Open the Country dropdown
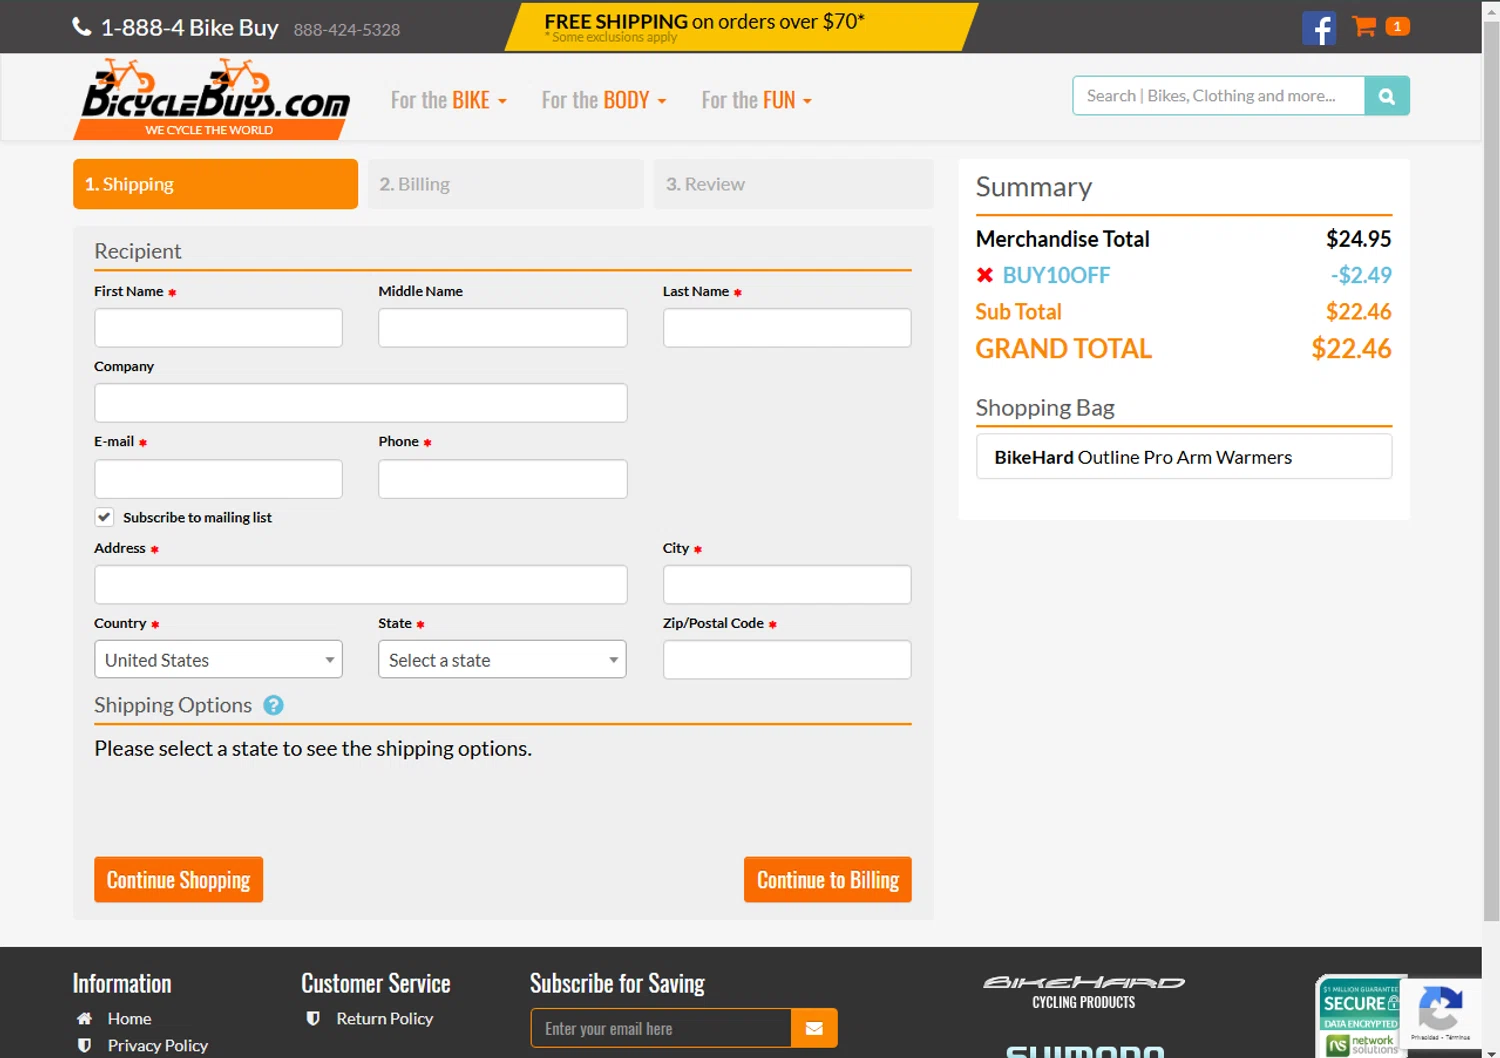 coord(218,660)
